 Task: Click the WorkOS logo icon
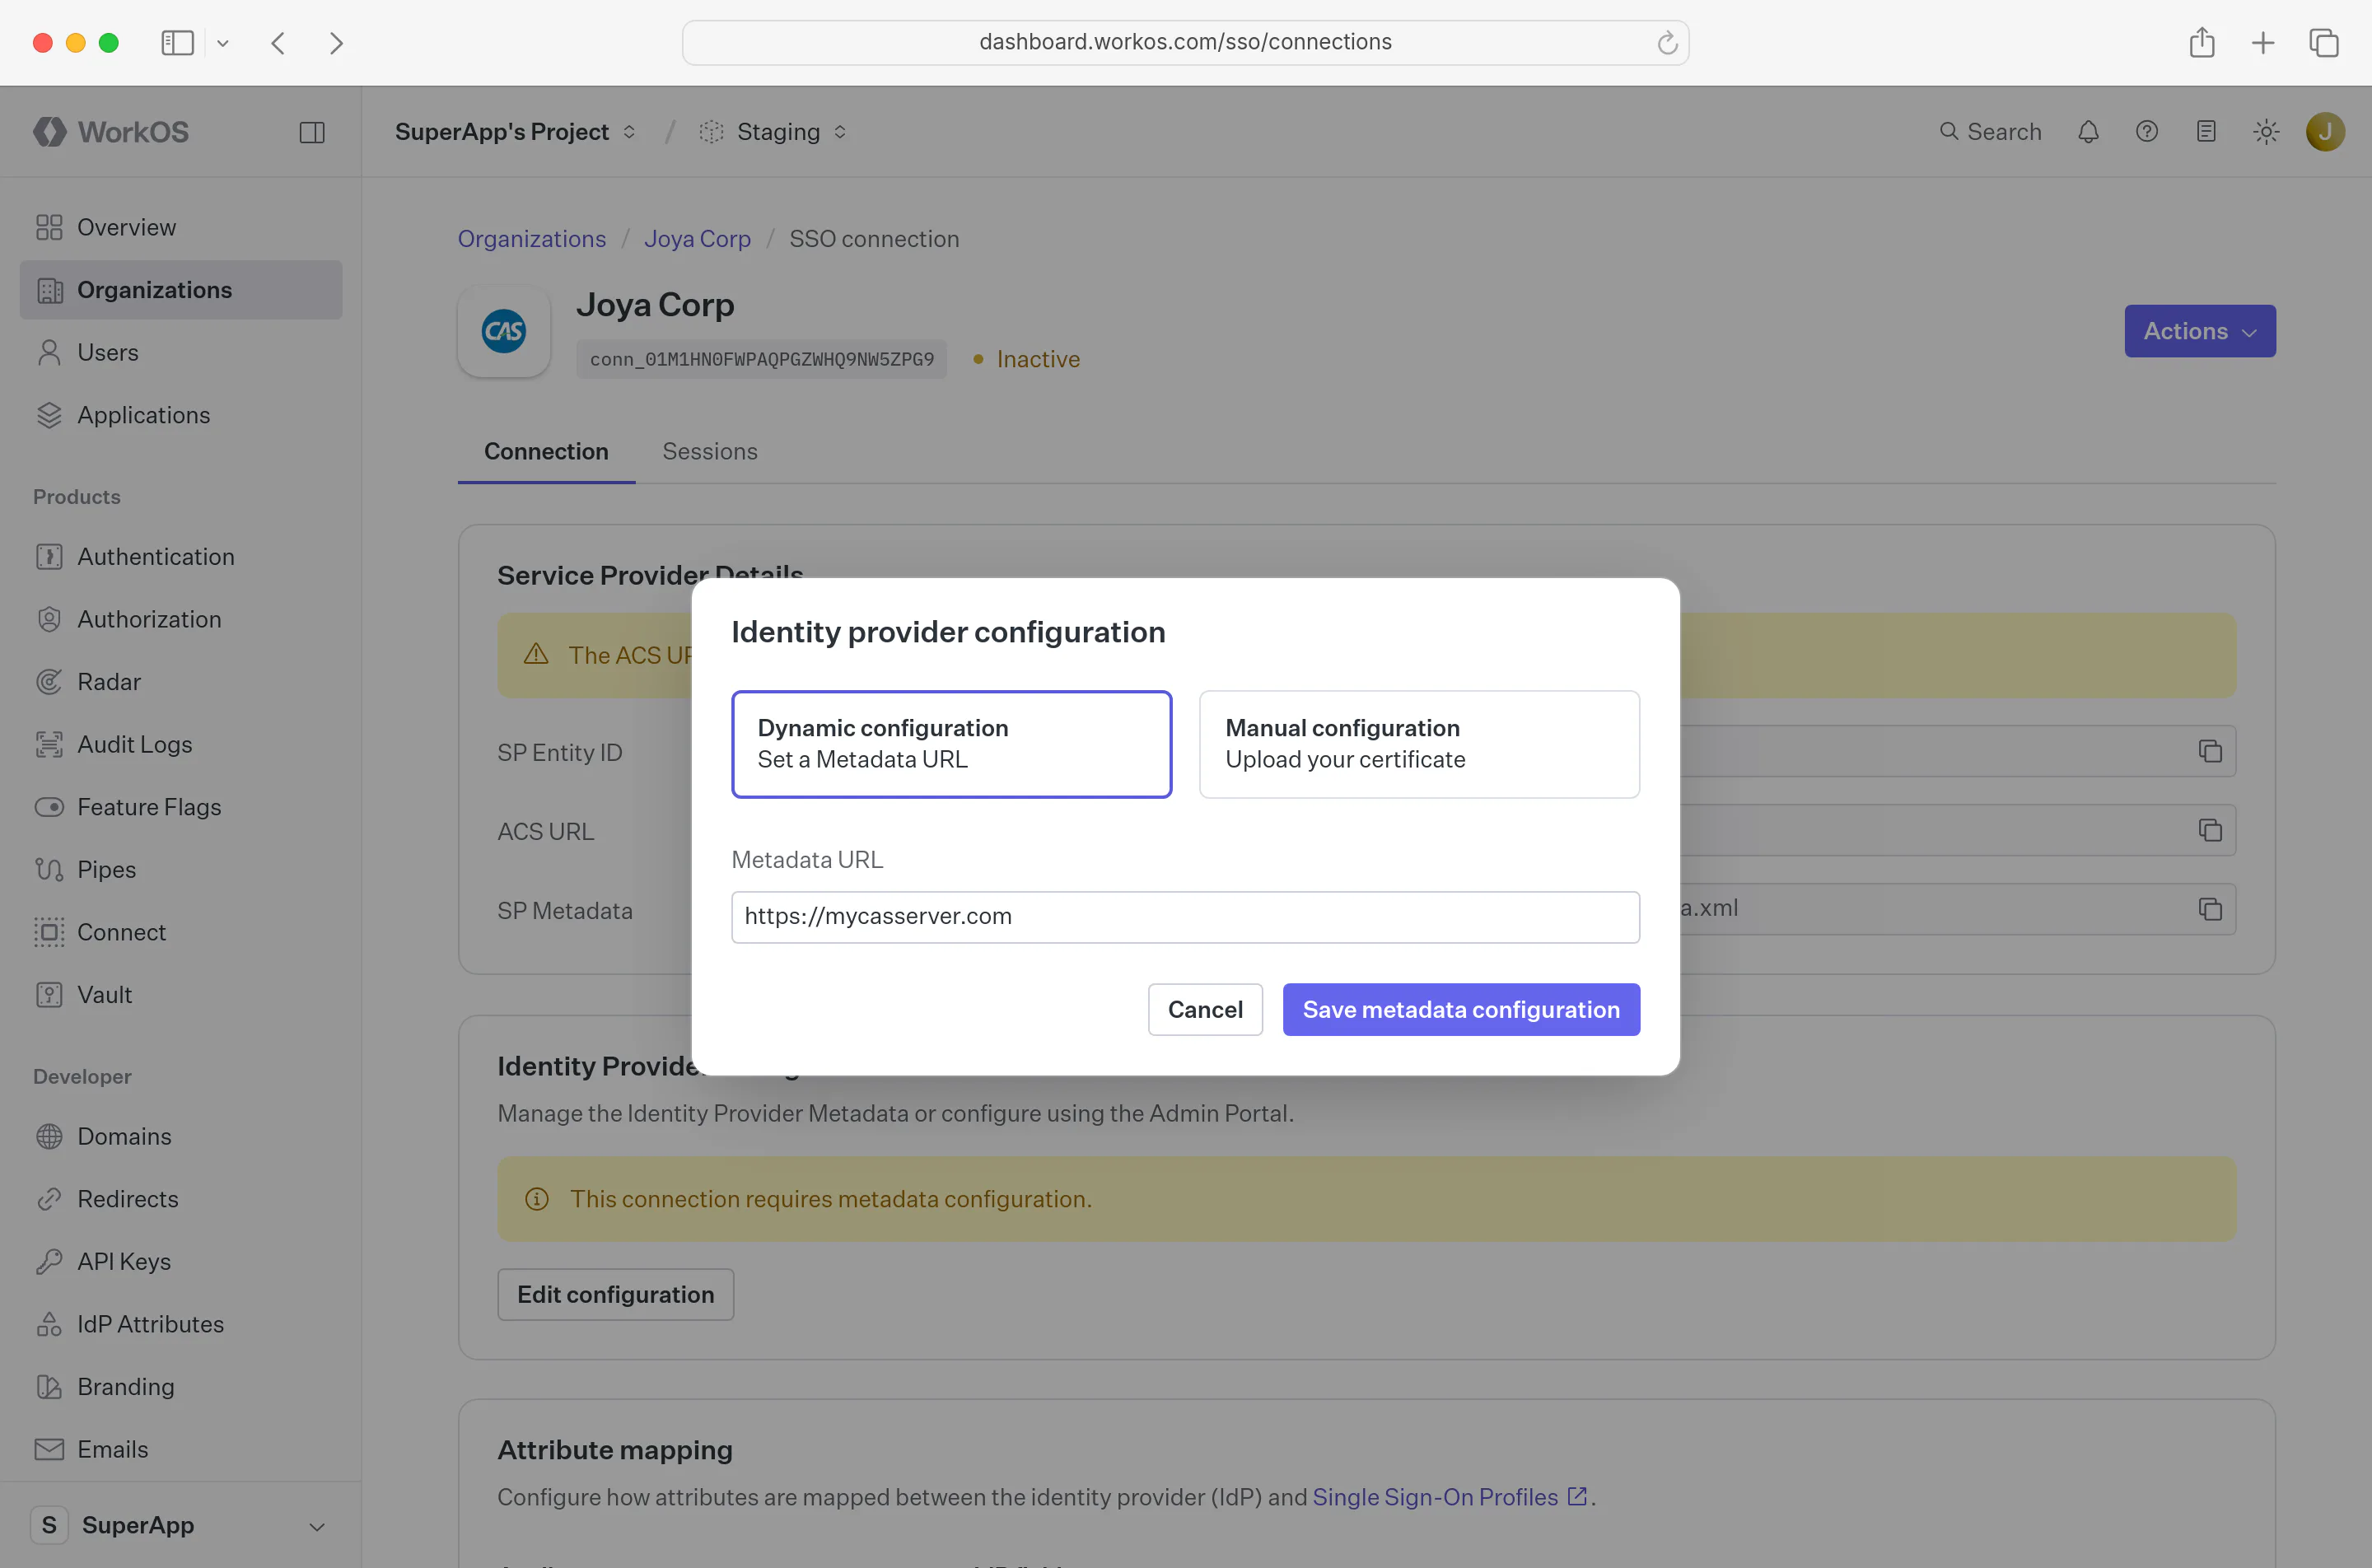pyautogui.click(x=49, y=132)
